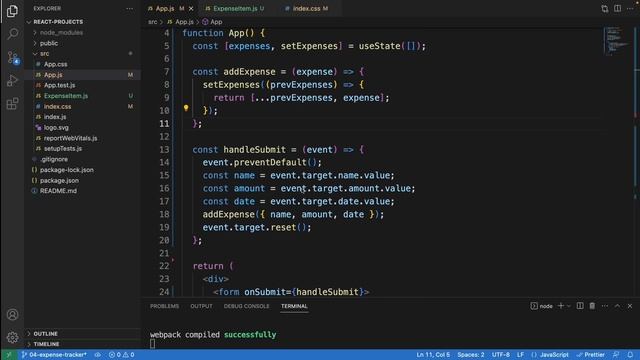This screenshot has height=360, width=640.
Task: Open the launch profile dropdown beside plus
Action: tap(568, 306)
